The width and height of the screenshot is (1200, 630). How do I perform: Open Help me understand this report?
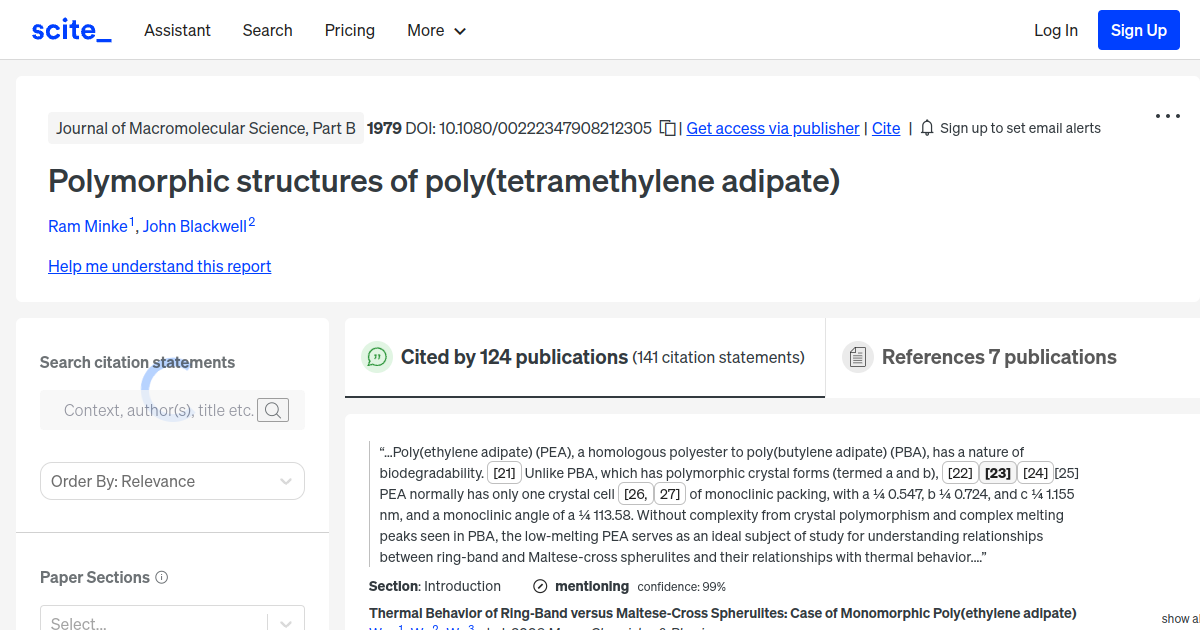pos(159,266)
